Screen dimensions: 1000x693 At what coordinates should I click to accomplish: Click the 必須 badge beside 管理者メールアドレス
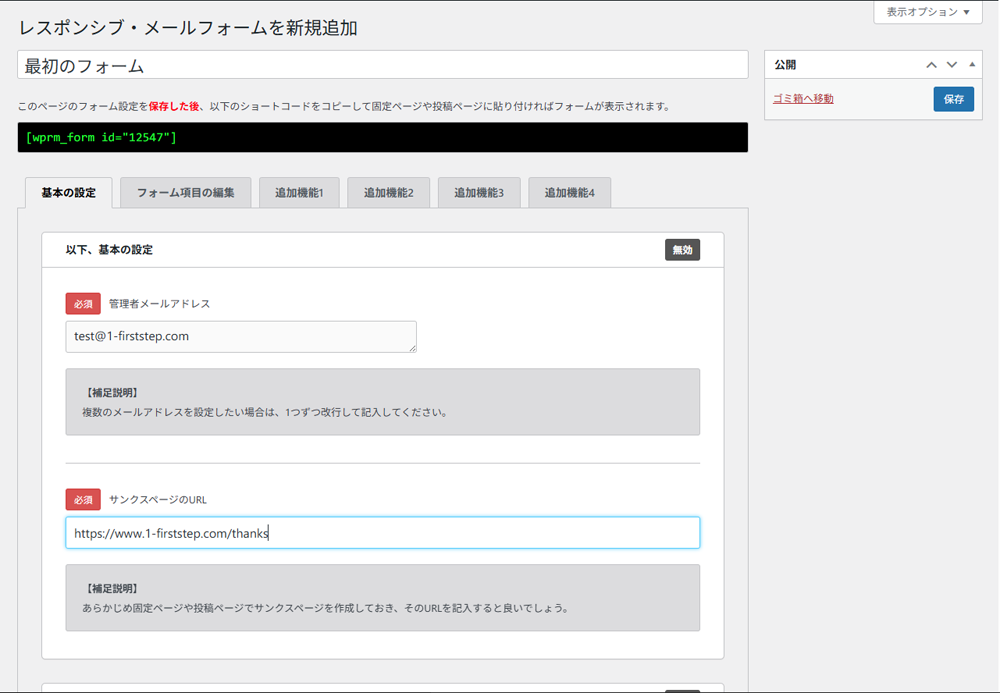pos(83,304)
